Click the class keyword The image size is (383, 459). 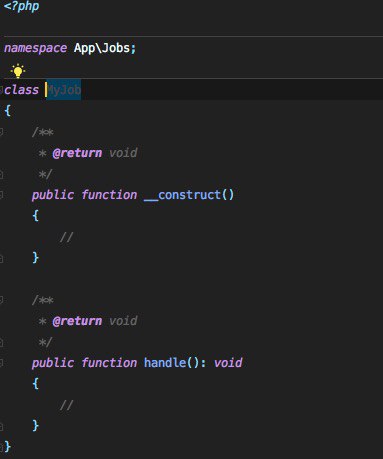click(x=21, y=90)
